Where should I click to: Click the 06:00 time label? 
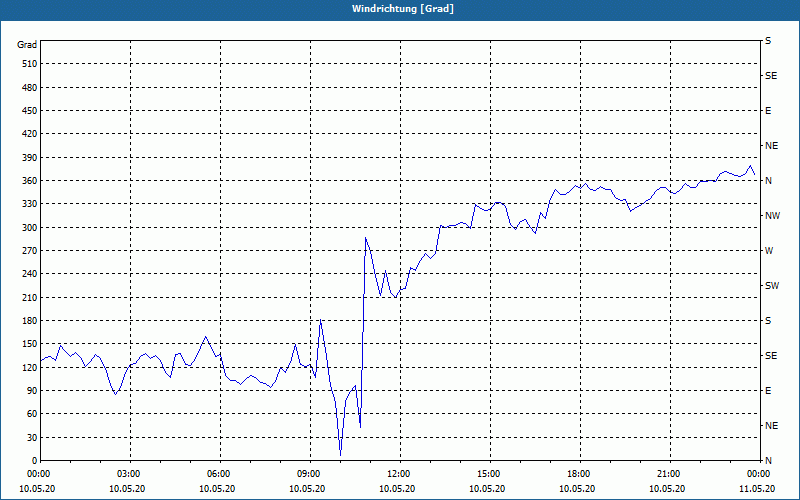pos(217,473)
